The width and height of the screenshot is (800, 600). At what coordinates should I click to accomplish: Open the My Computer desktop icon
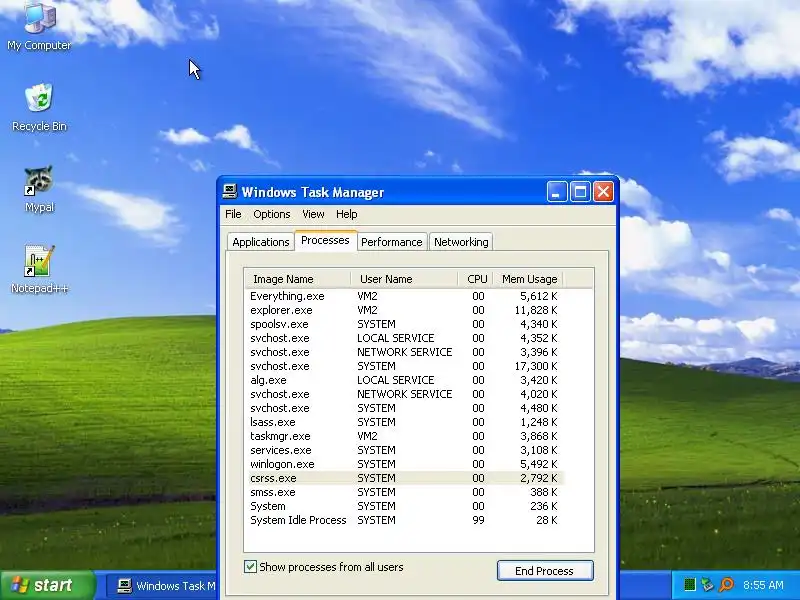(x=39, y=26)
